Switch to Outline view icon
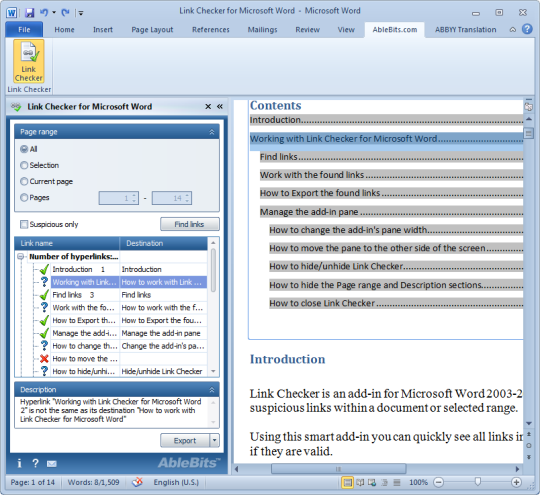 point(384,483)
